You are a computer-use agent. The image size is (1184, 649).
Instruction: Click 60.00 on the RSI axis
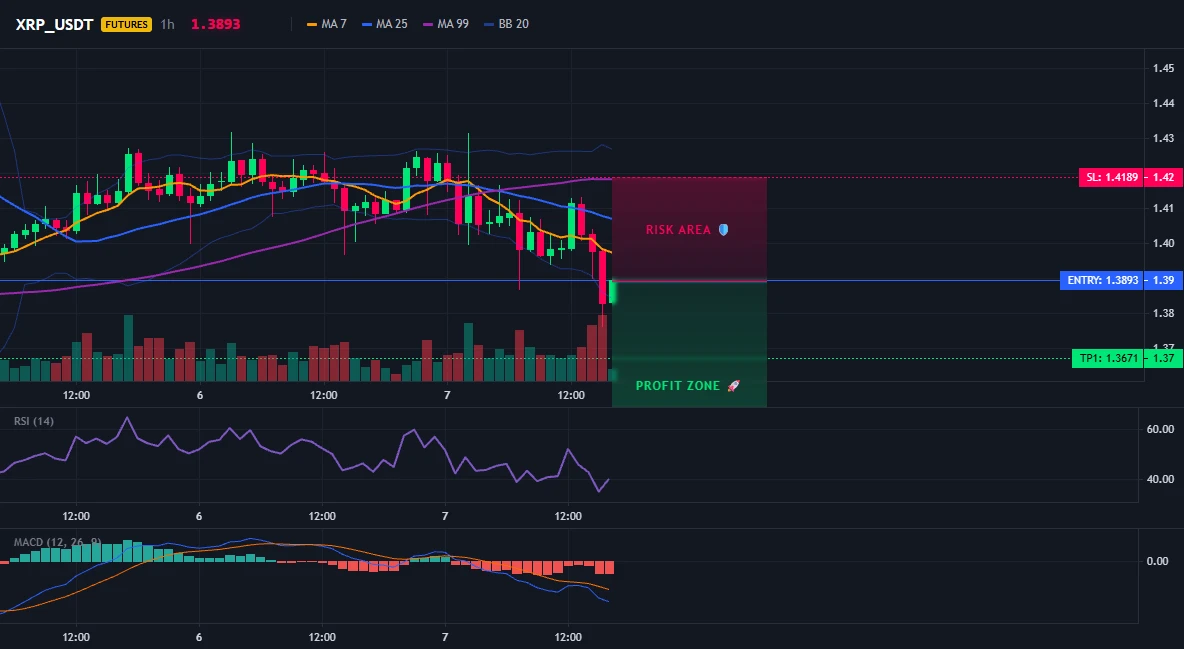pos(1160,429)
